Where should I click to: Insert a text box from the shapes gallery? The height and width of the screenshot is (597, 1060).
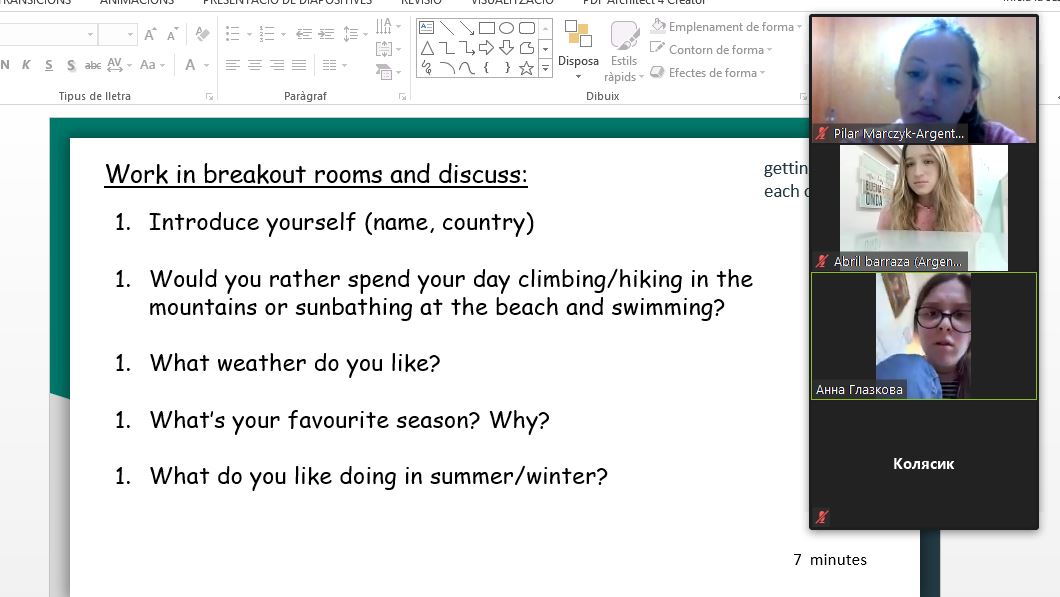pos(427,28)
